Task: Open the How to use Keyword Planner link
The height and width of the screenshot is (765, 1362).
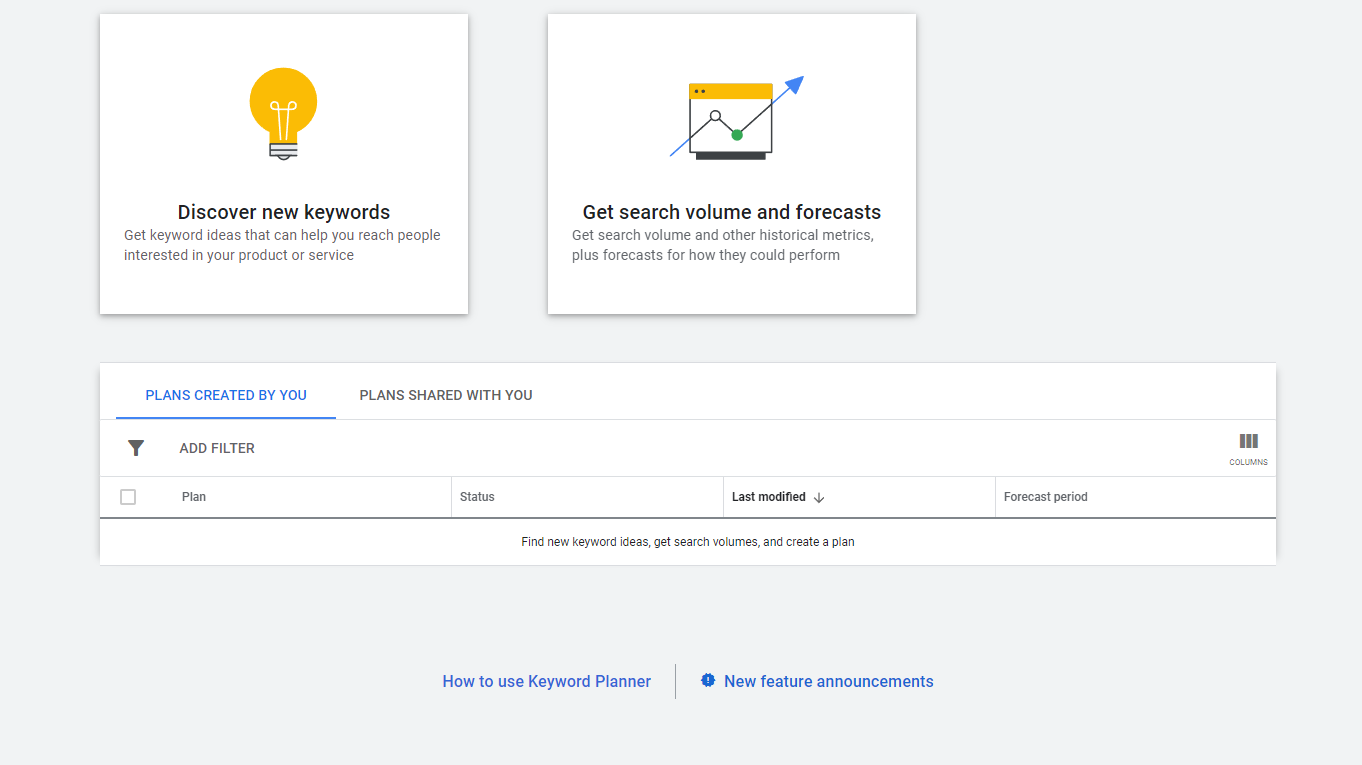Action: coord(546,681)
